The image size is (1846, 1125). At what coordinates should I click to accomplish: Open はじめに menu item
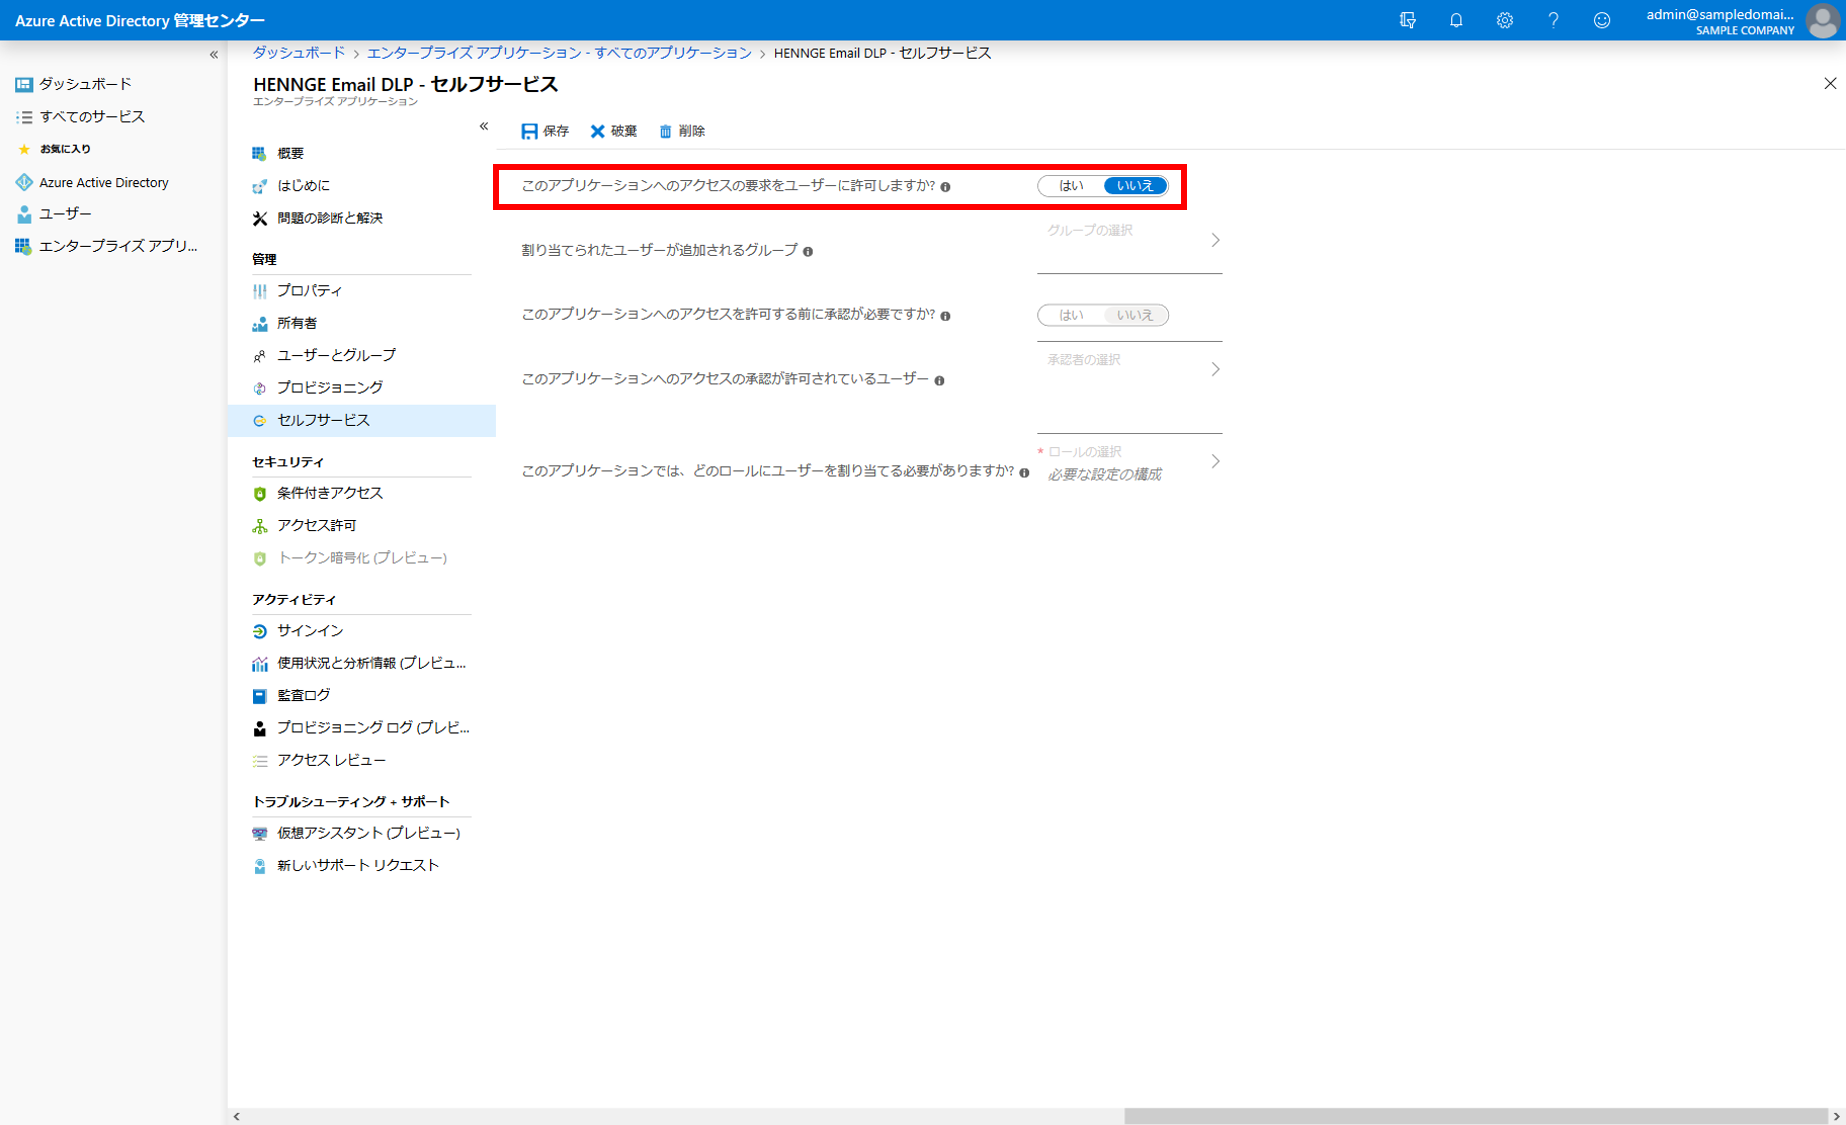362,186
